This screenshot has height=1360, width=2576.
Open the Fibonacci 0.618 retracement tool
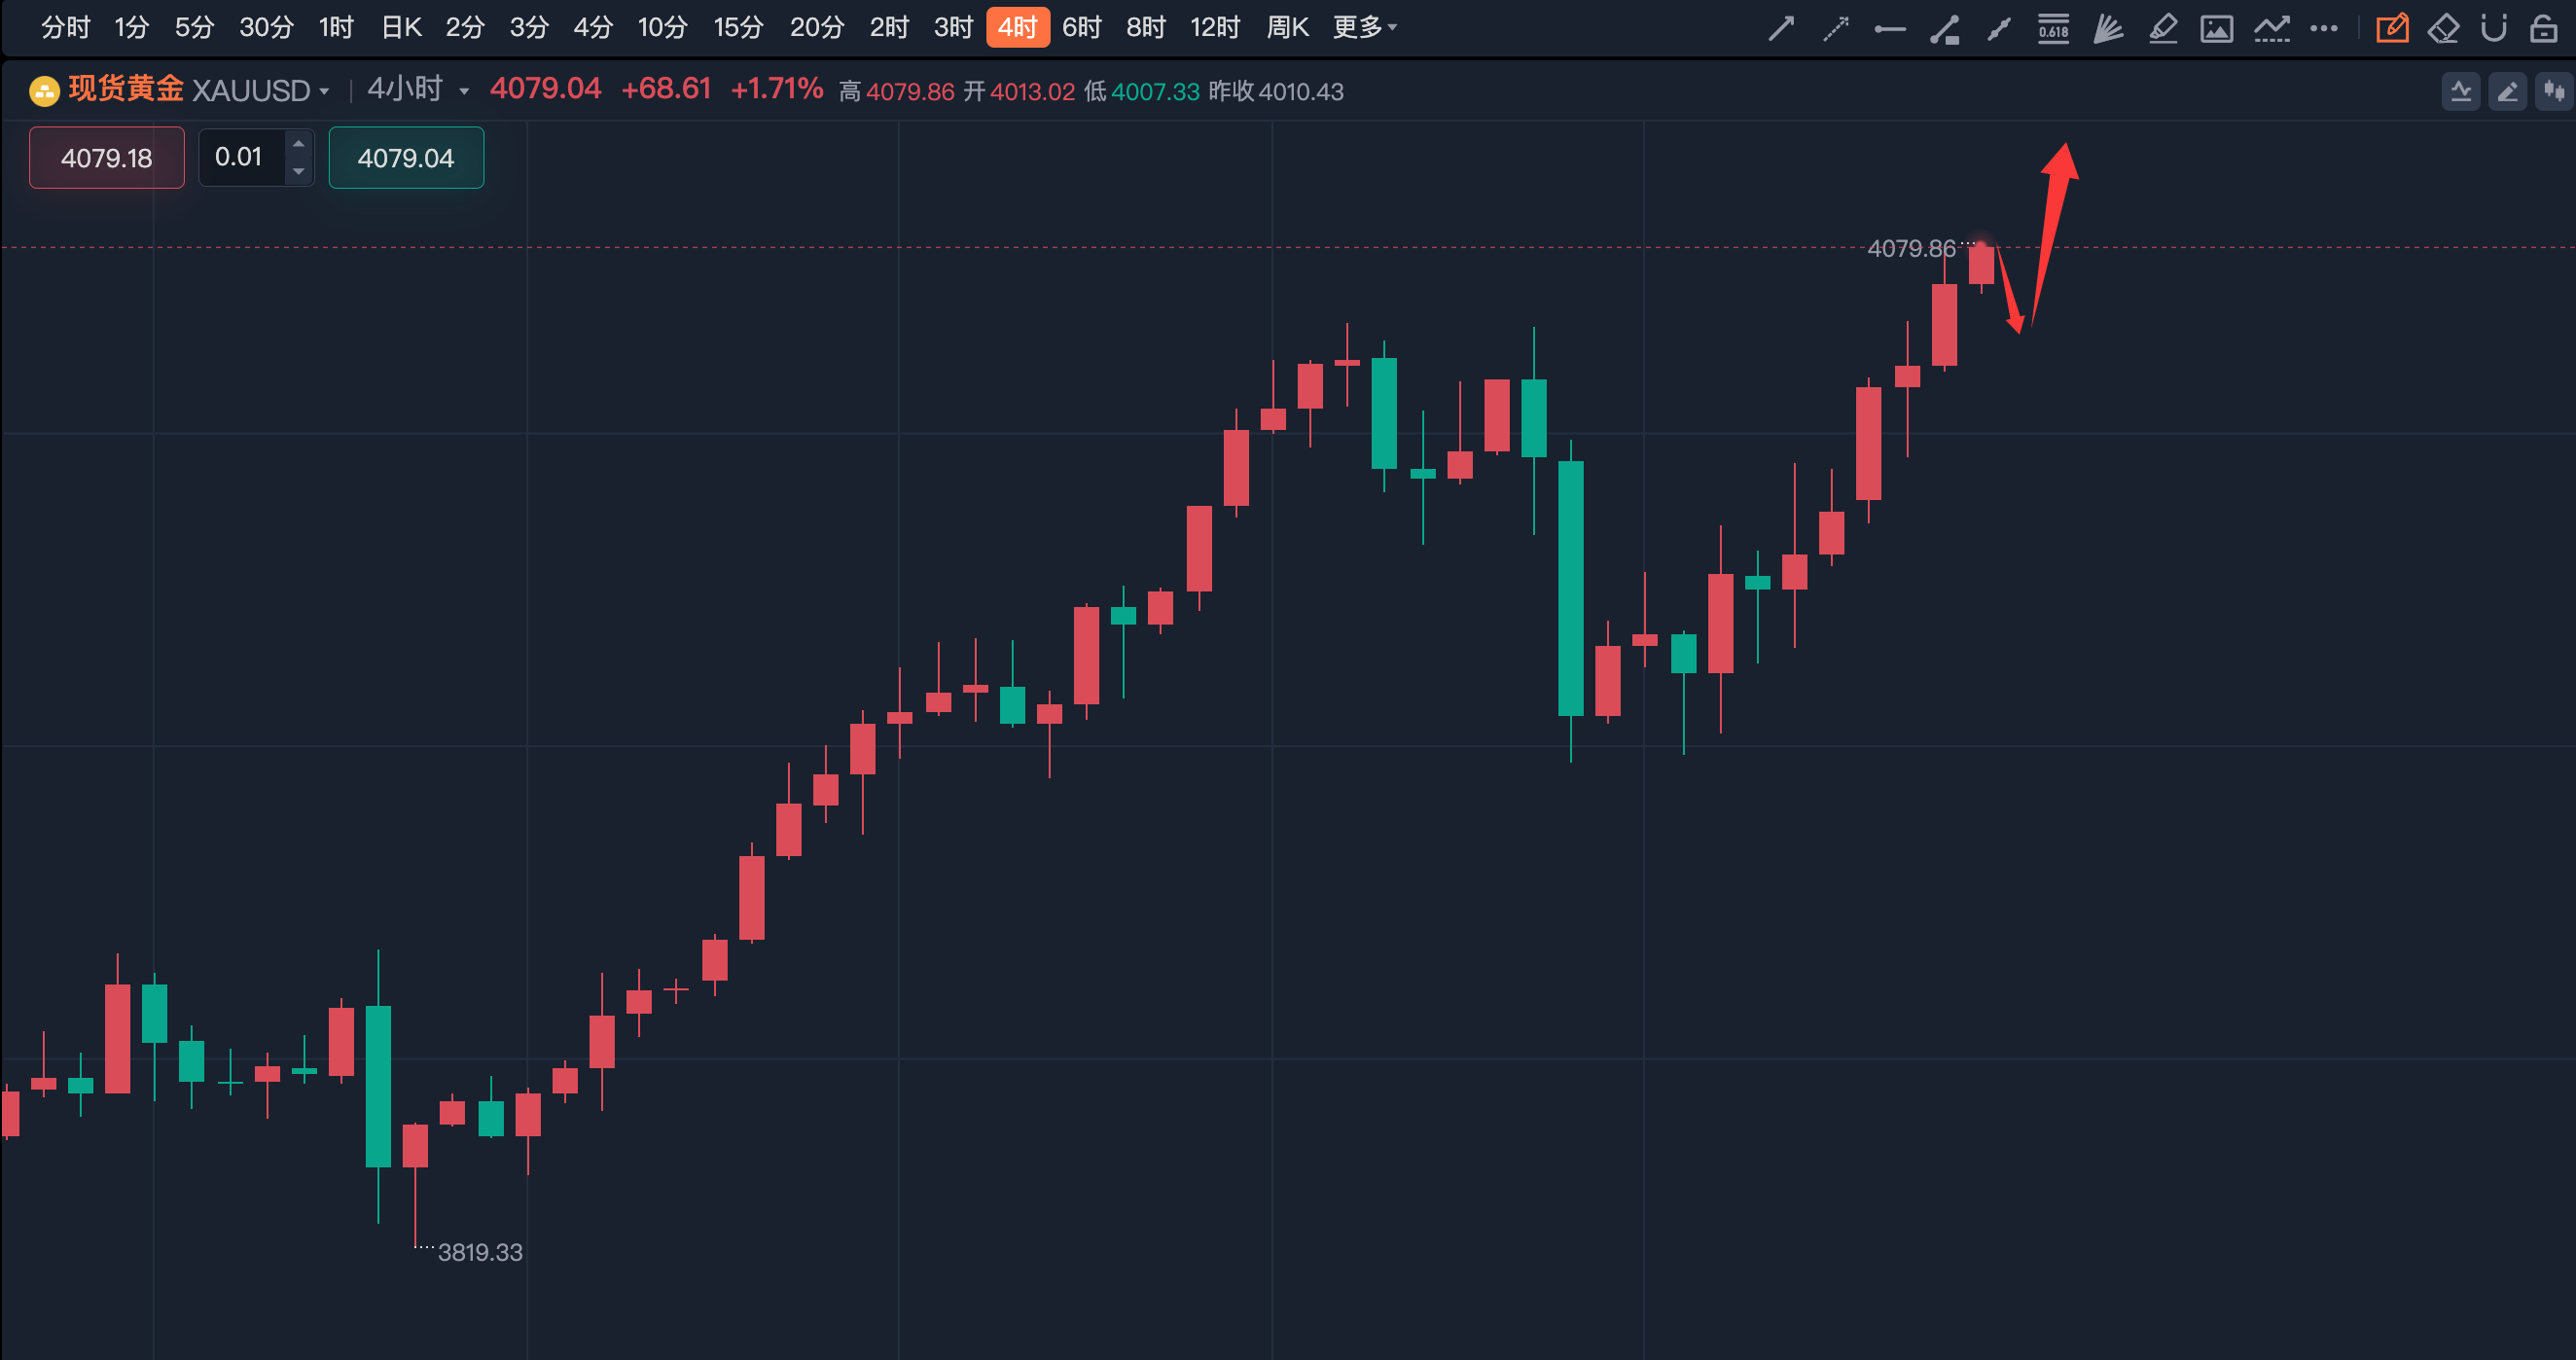point(2053,28)
